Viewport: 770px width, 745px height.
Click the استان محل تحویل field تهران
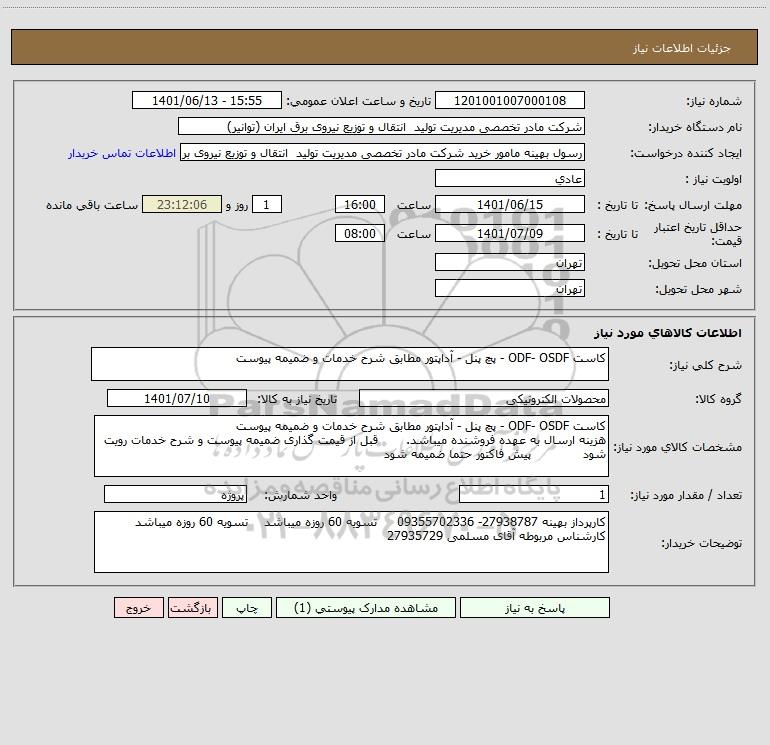coord(510,262)
